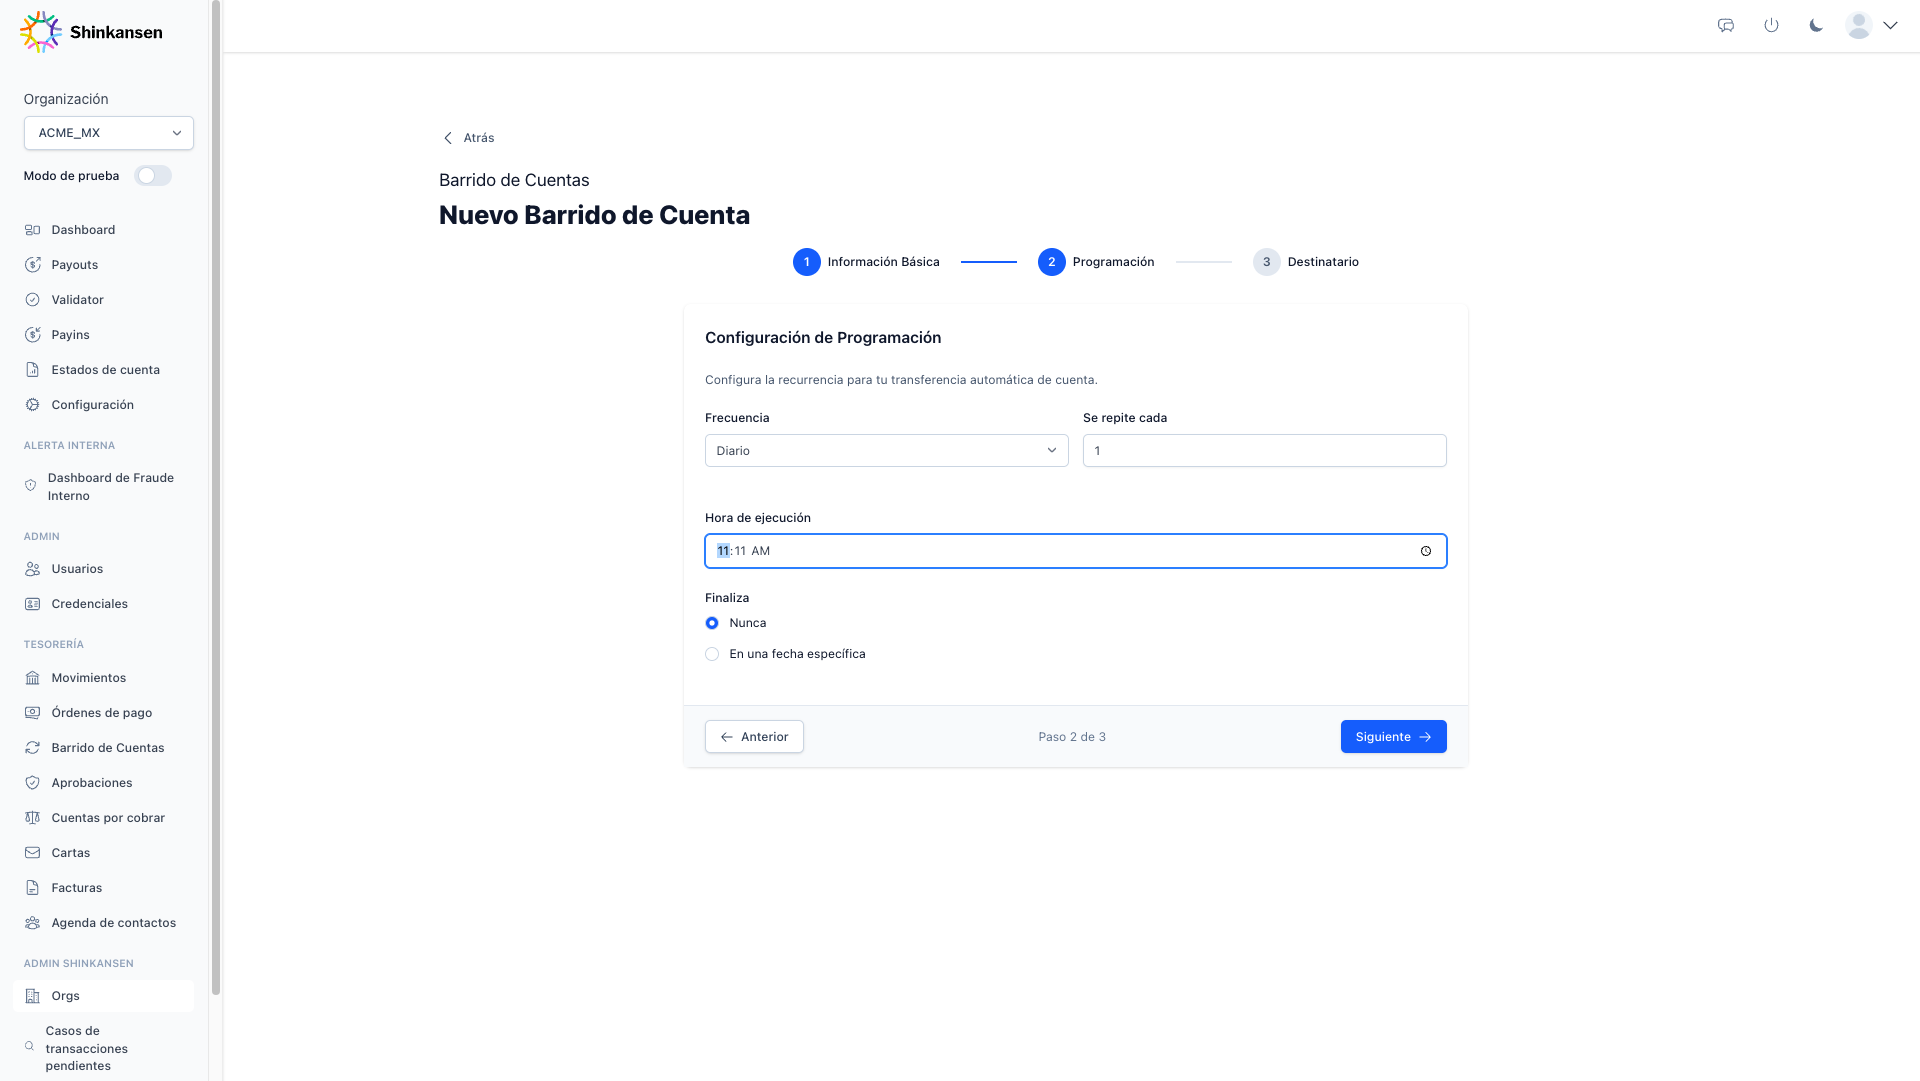The height and width of the screenshot is (1081, 1920).
Task: Go to step 1 Información Básica
Action: (x=866, y=262)
